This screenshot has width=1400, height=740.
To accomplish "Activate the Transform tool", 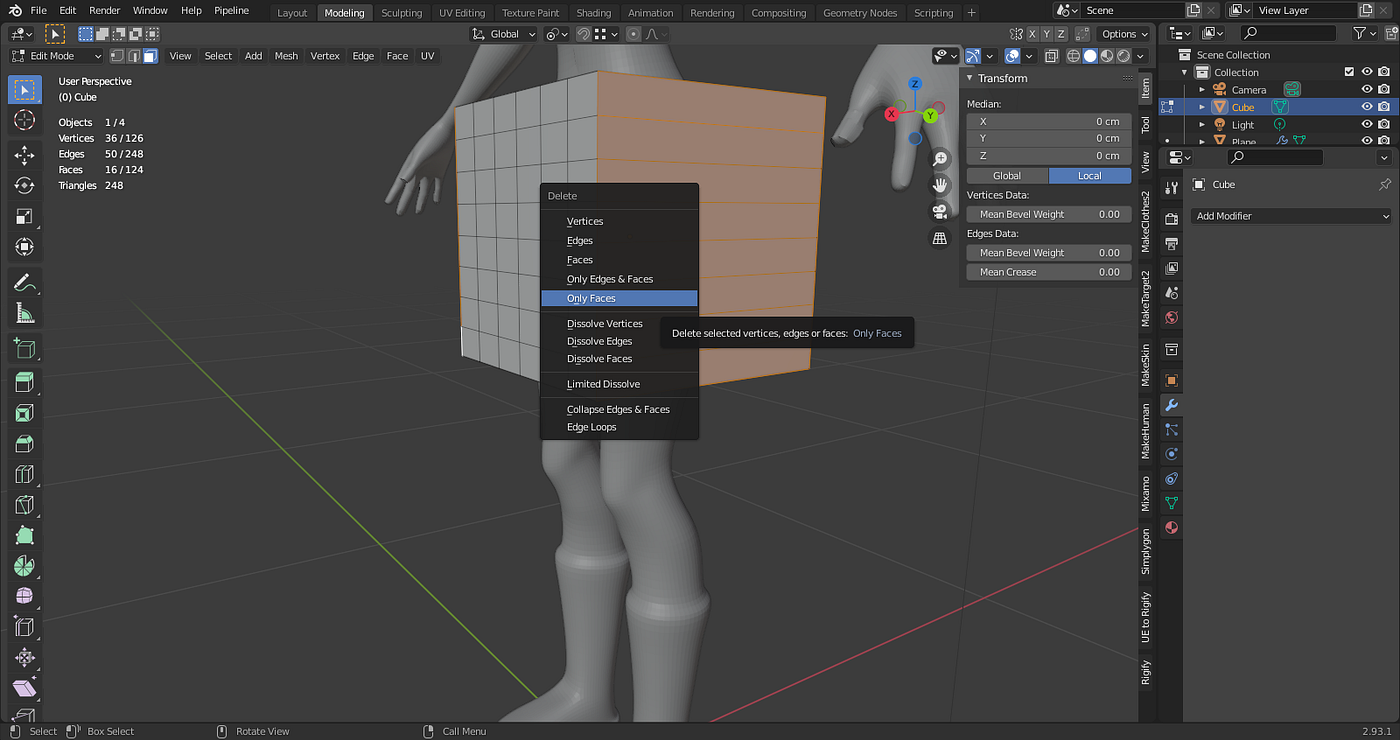I will click(x=25, y=248).
